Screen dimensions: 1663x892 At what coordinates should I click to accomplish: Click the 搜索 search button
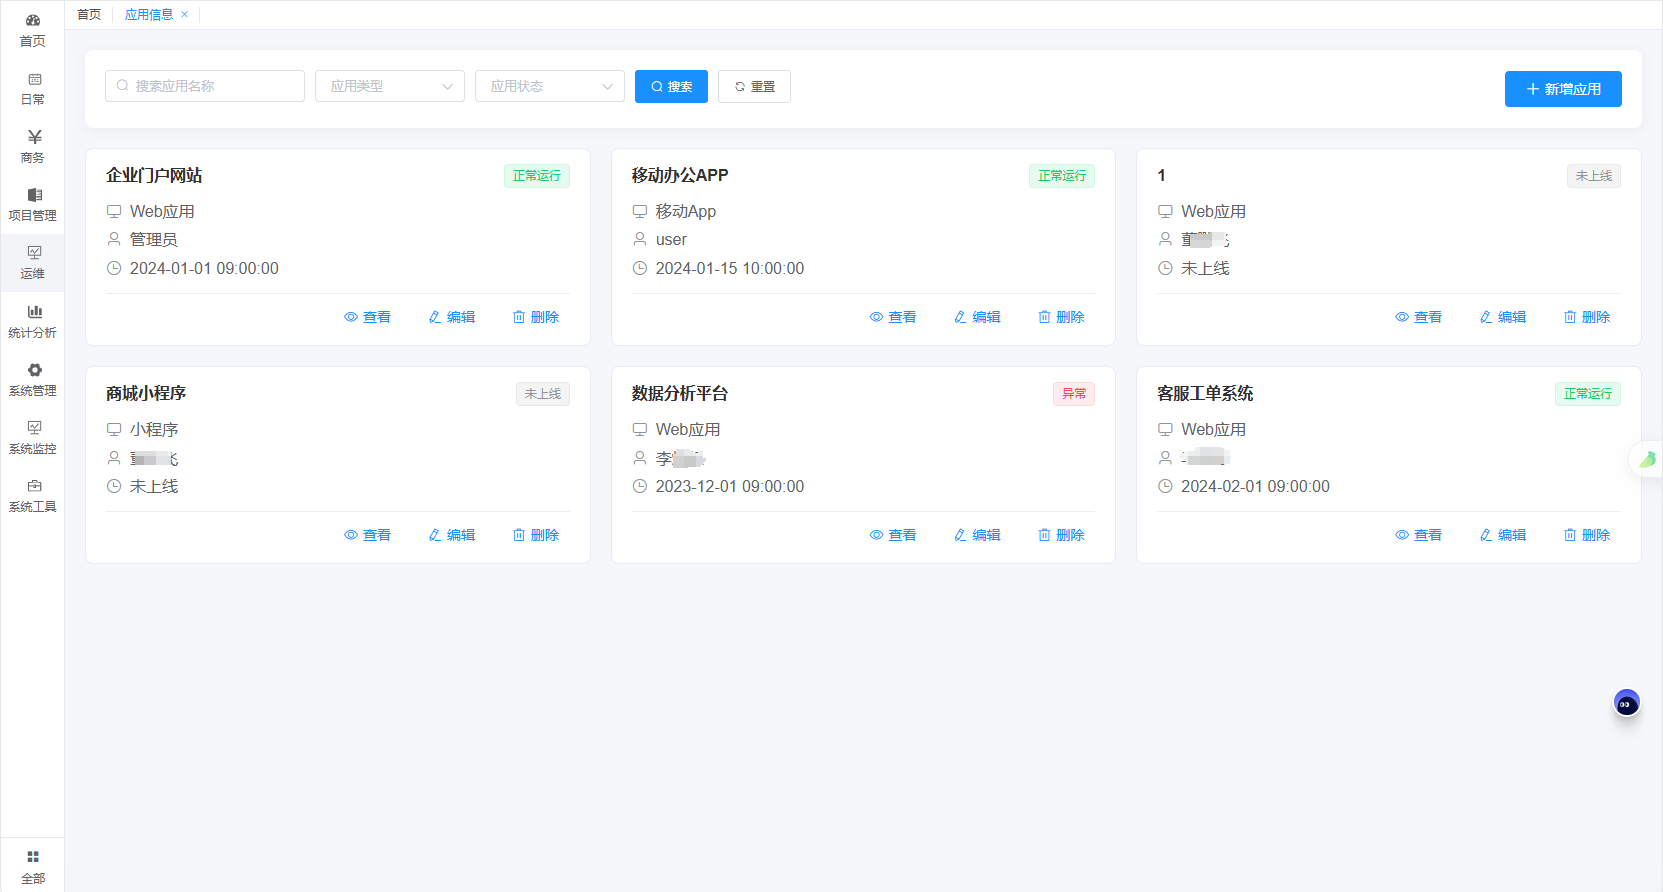(x=671, y=86)
